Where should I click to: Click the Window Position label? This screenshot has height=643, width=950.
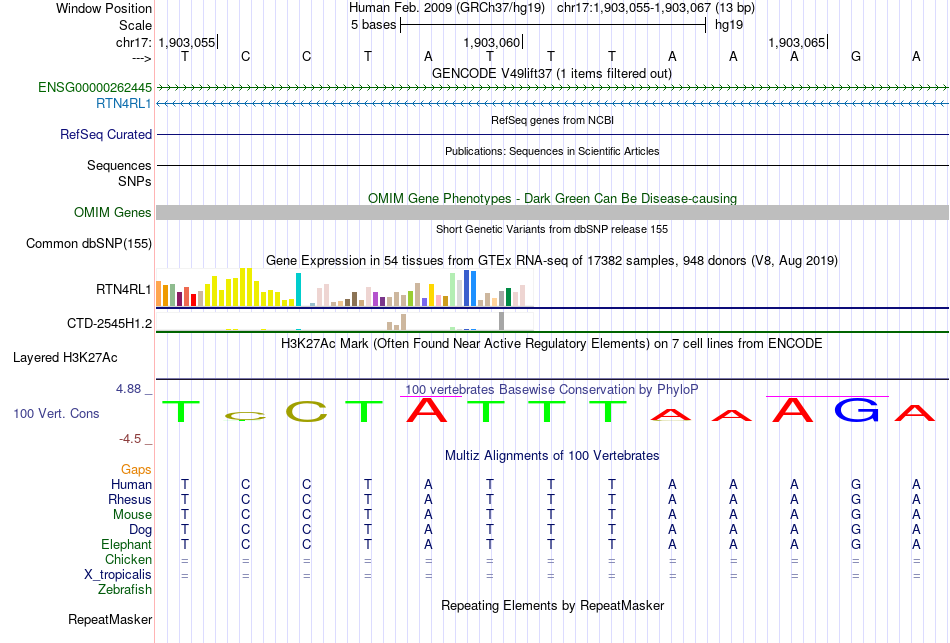tap(104, 8)
